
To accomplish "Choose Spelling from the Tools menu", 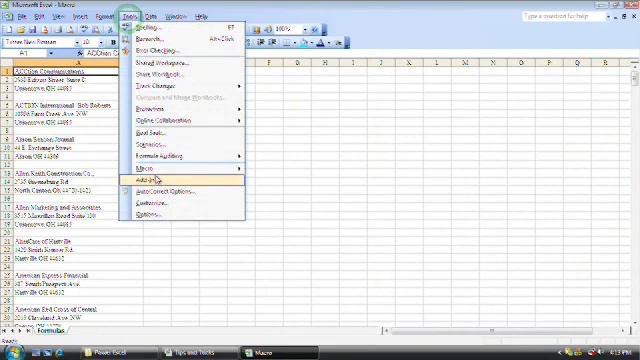I will (182, 27).
